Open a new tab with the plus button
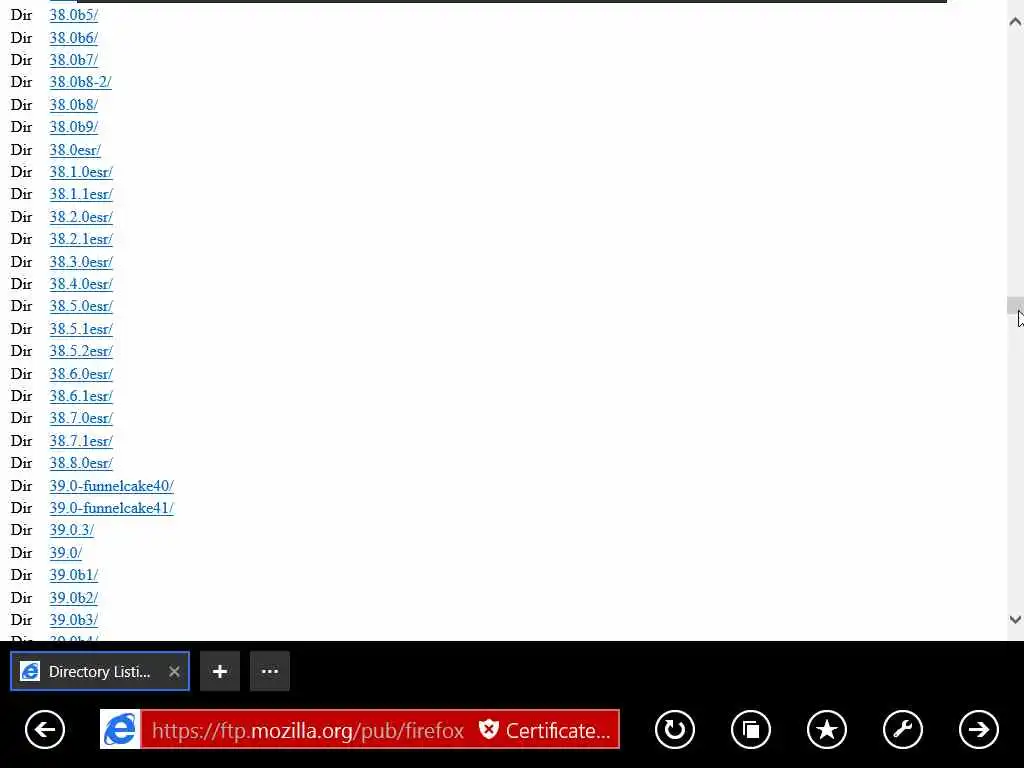This screenshot has width=1024, height=768. [x=220, y=671]
